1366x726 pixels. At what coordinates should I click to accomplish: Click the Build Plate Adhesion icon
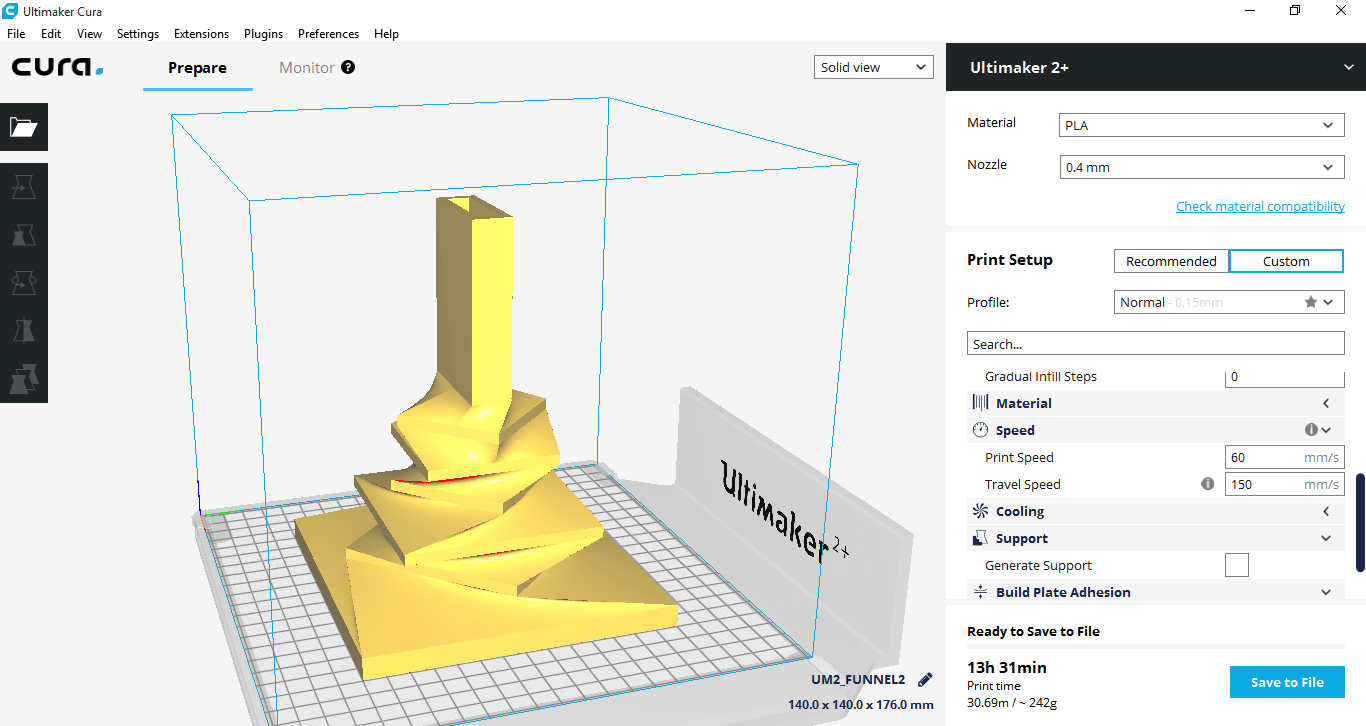pyautogui.click(x=980, y=592)
